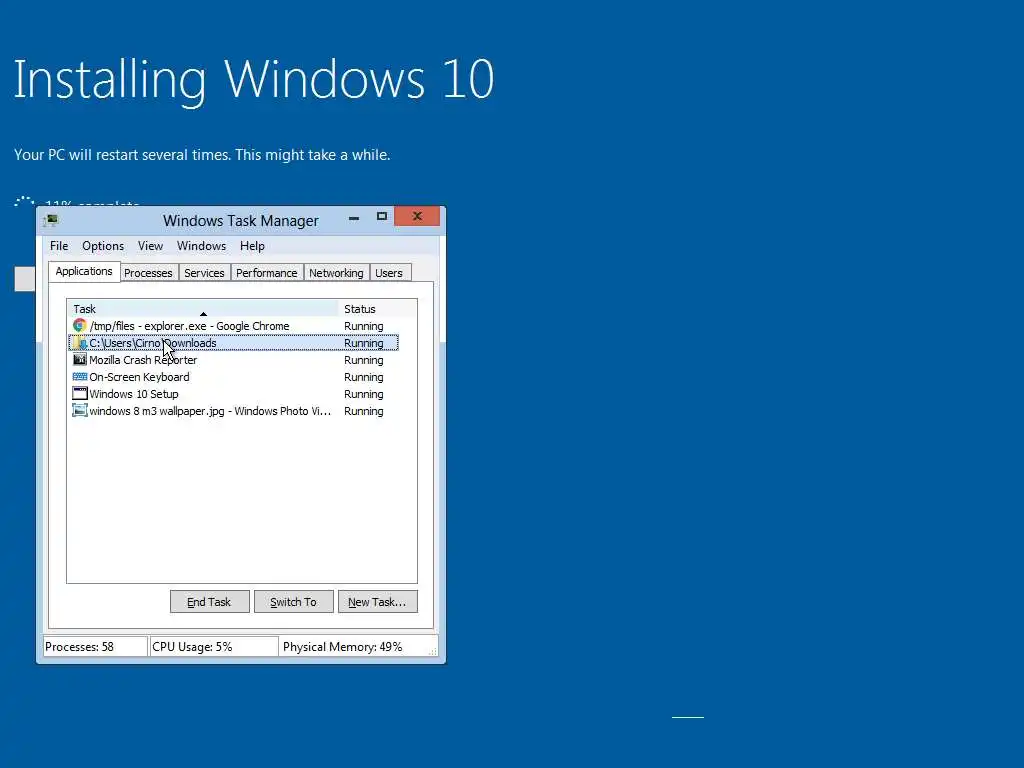
Task: Select the Windows 10 Setup task
Action: 233,393
